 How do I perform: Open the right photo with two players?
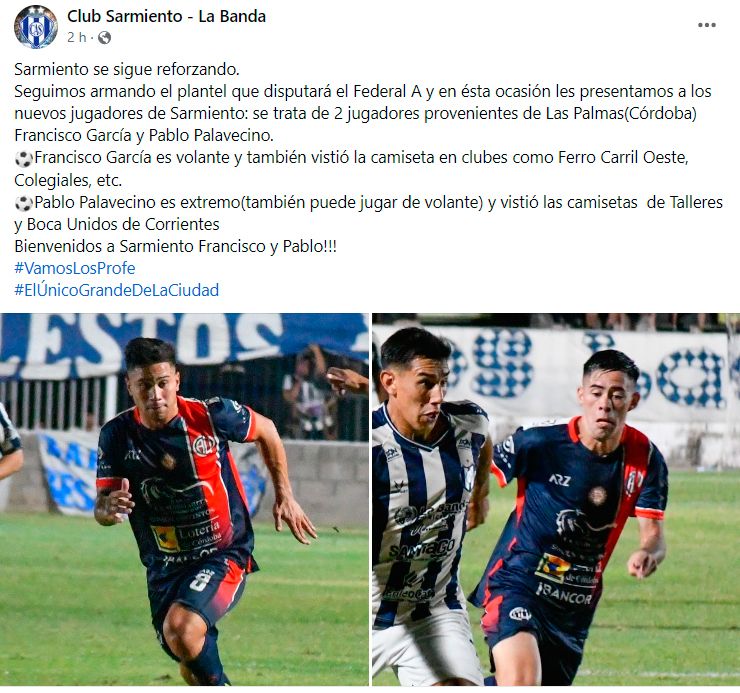[x=556, y=499]
